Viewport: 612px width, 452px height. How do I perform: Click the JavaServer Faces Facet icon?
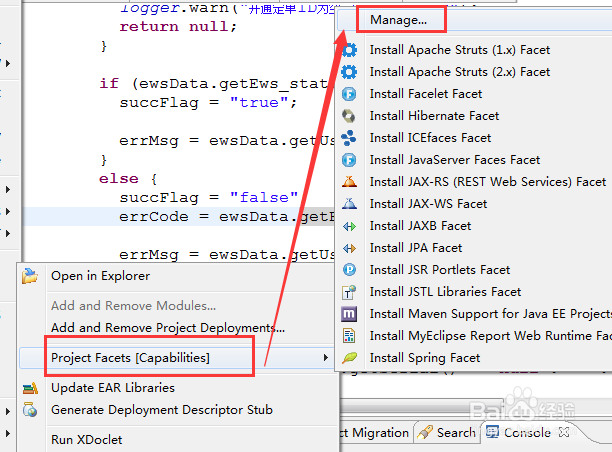[x=349, y=160]
